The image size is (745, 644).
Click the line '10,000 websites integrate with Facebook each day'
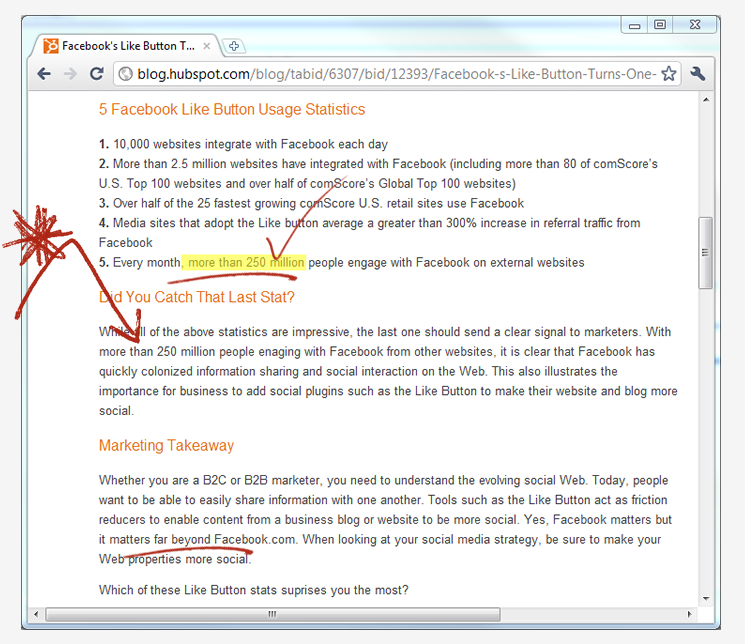(250, 144)
